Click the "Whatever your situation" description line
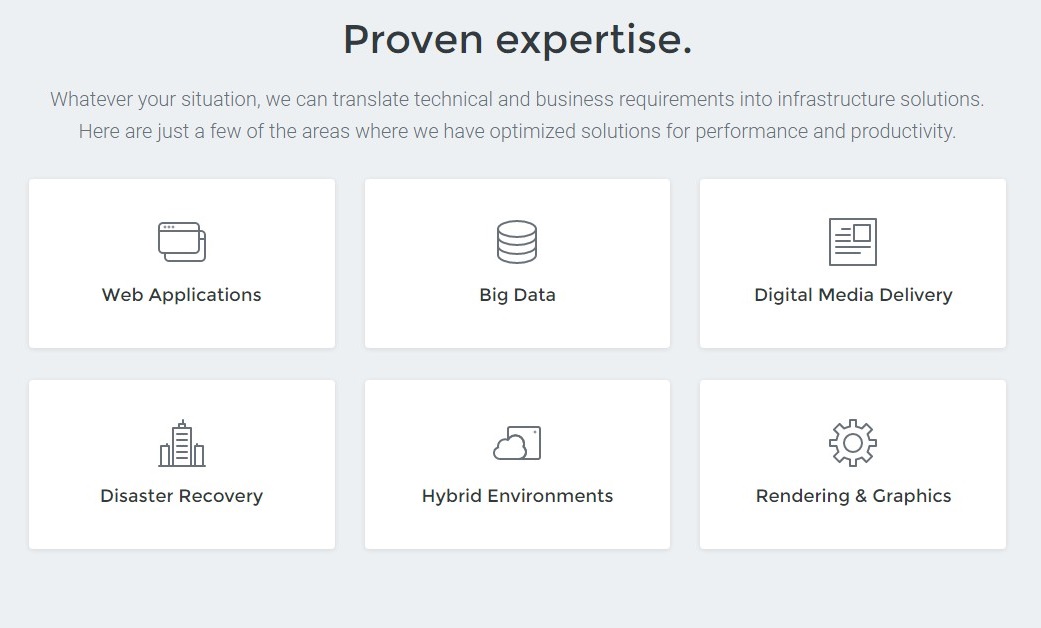The image size is (1041, 628). 517,100
